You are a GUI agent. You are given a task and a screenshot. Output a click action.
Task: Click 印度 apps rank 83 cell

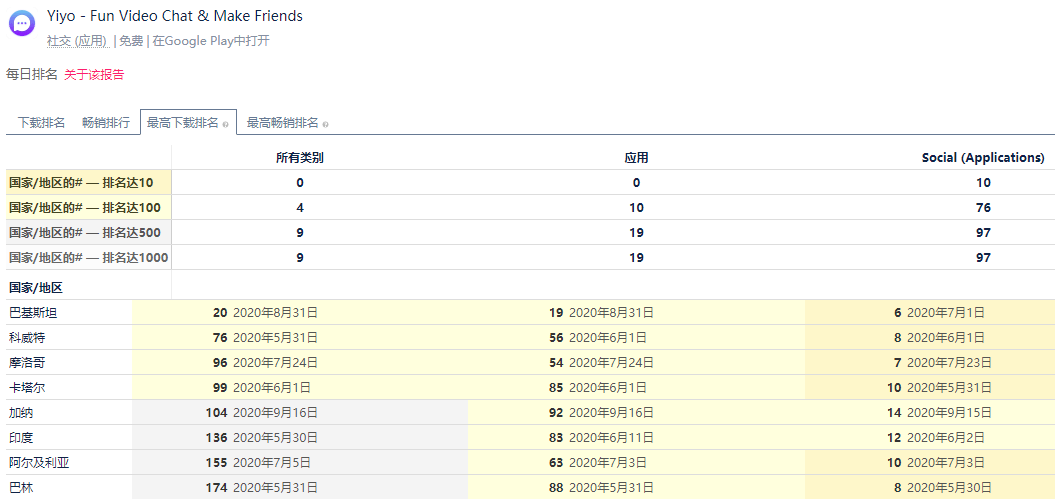pos(636,438)
